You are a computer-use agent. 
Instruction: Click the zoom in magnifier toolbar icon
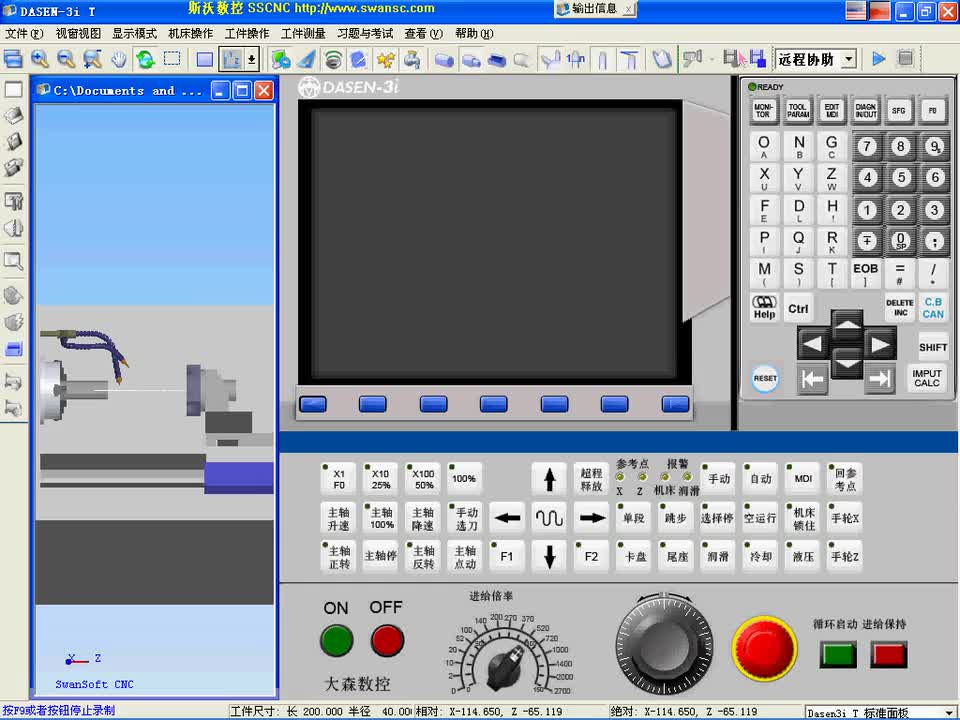pyautogui.click(x=40, y=59)
